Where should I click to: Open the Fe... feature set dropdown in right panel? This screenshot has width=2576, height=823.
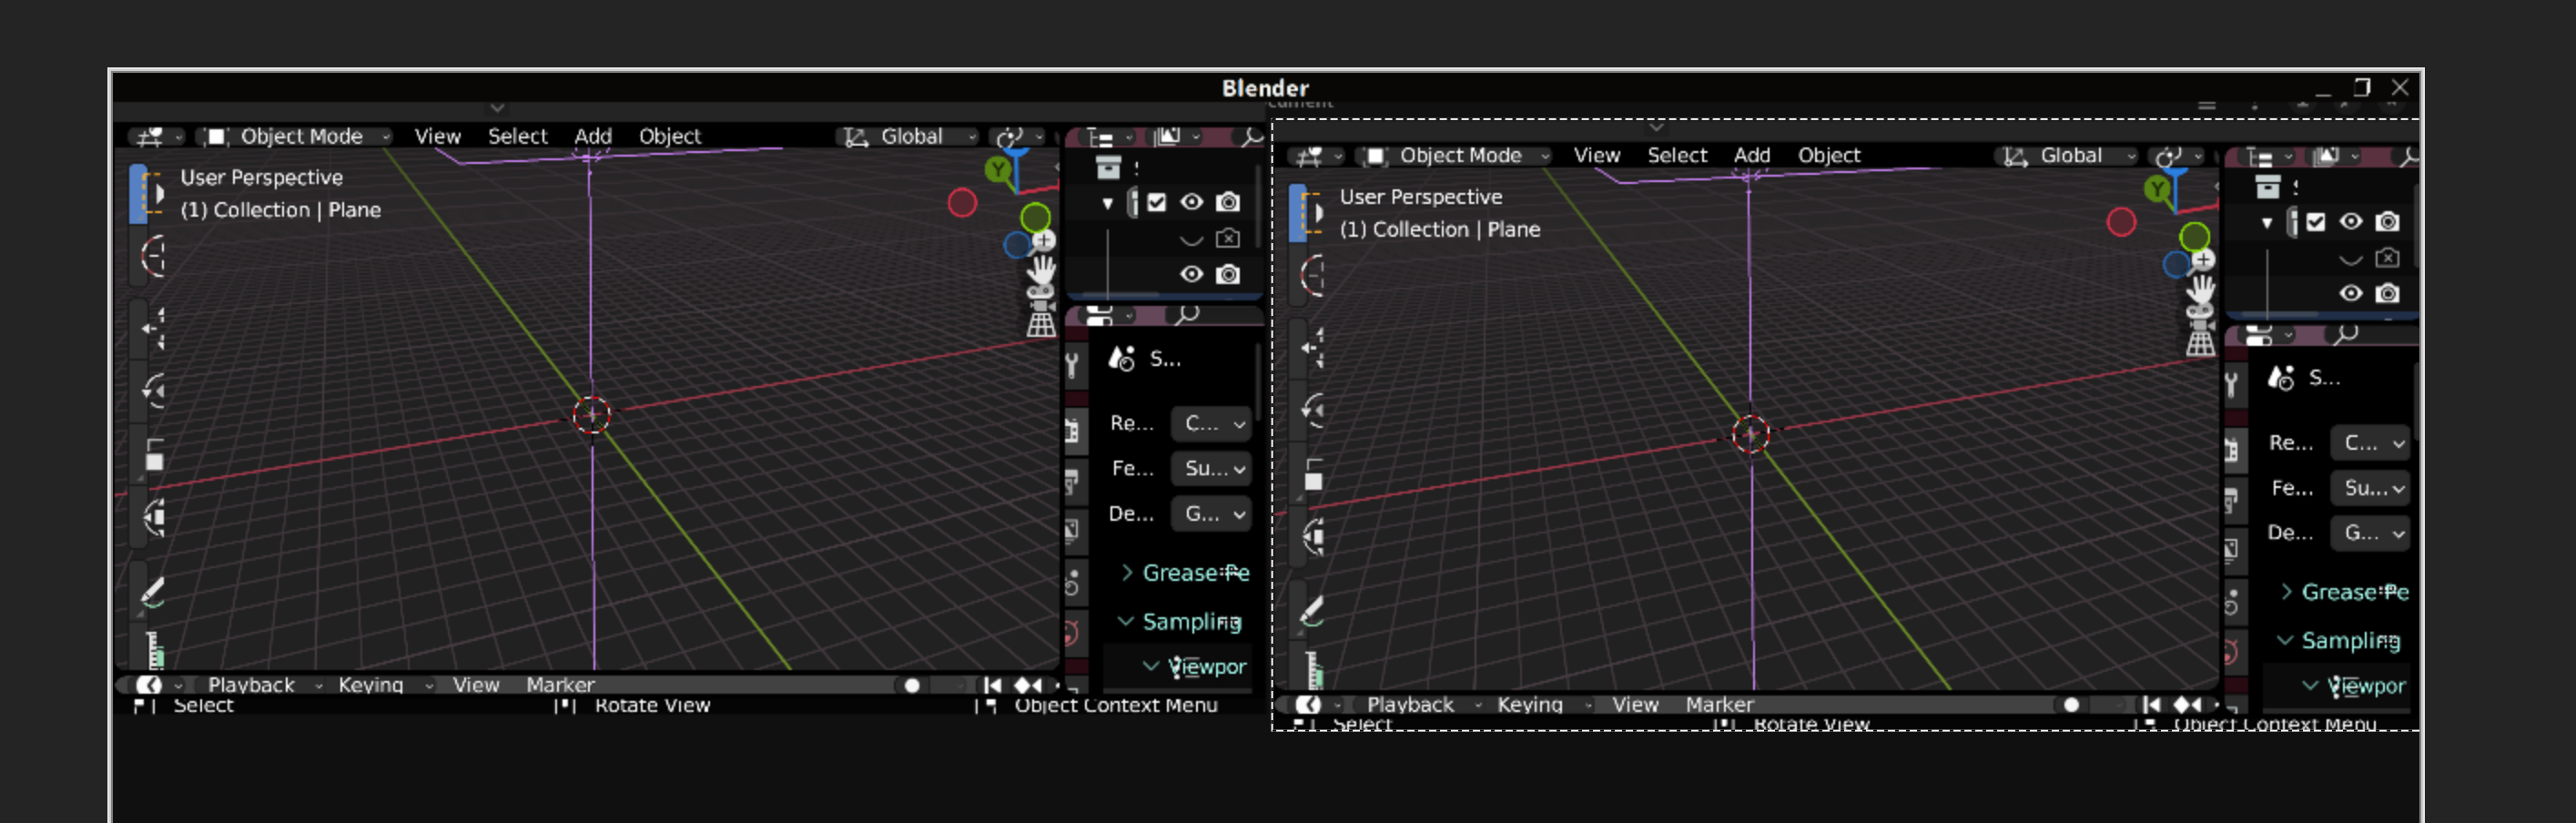click(2370, 488)
